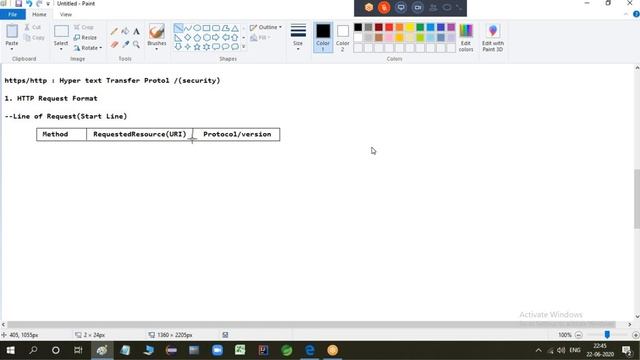Choose the Right triangle shape
This screenshot has height=360, width=640.
pyautogui.click(x=178, y=38)
